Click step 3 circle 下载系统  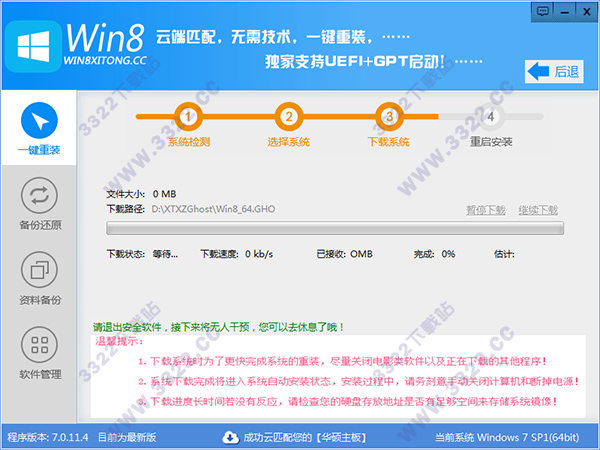pyautogui.click(x=389, y=116)
